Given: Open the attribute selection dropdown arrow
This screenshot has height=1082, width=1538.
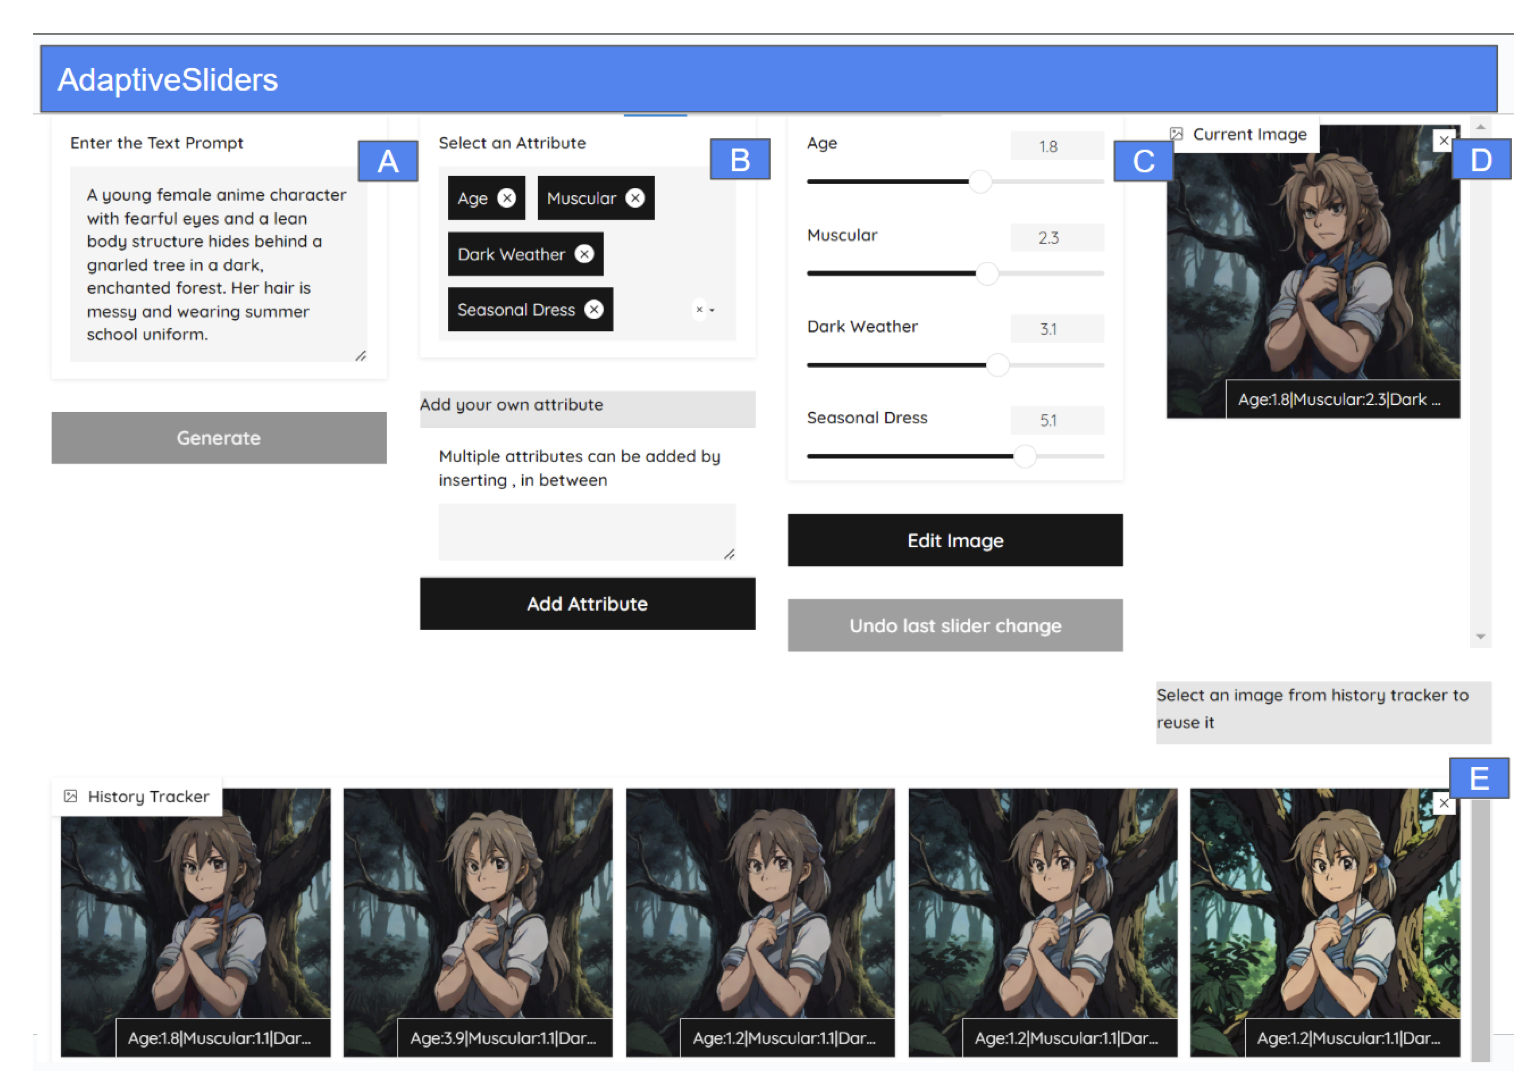Looking at the screenshot, I should click(706, 310).
